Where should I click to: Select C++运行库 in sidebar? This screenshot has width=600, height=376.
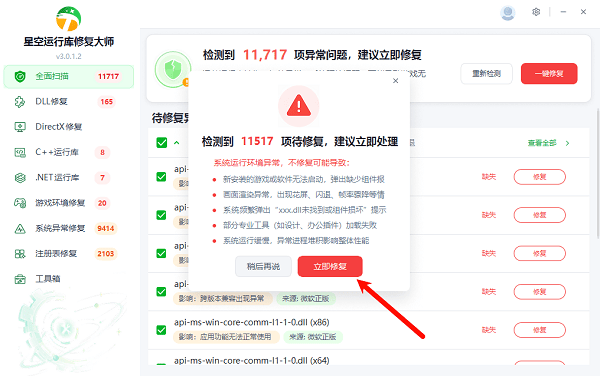click(69, 152)
